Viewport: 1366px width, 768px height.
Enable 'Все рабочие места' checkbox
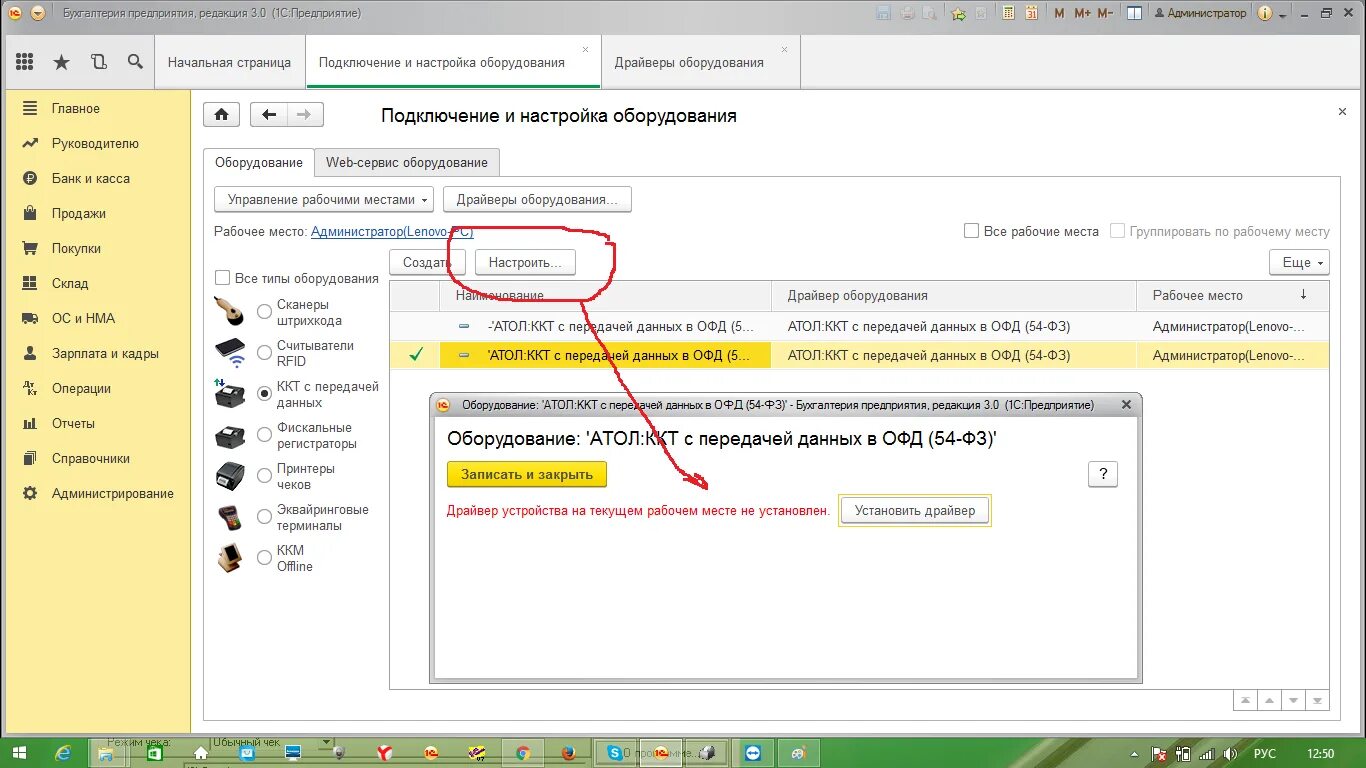point(971,231)
